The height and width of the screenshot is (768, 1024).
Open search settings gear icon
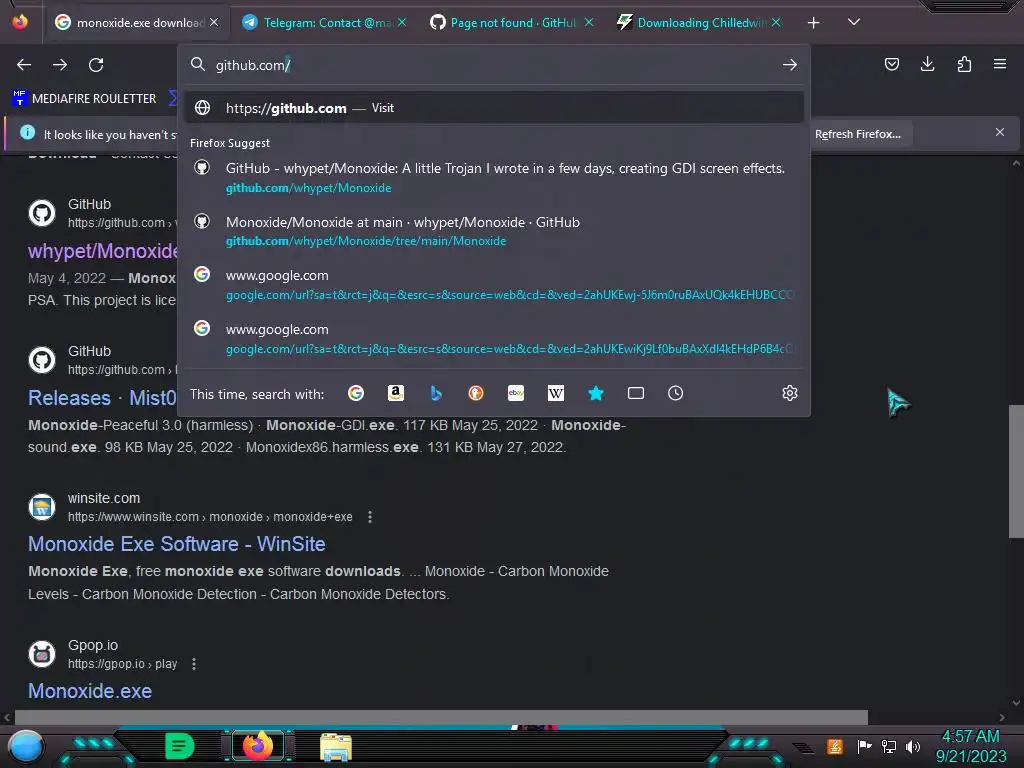(790, 393)
